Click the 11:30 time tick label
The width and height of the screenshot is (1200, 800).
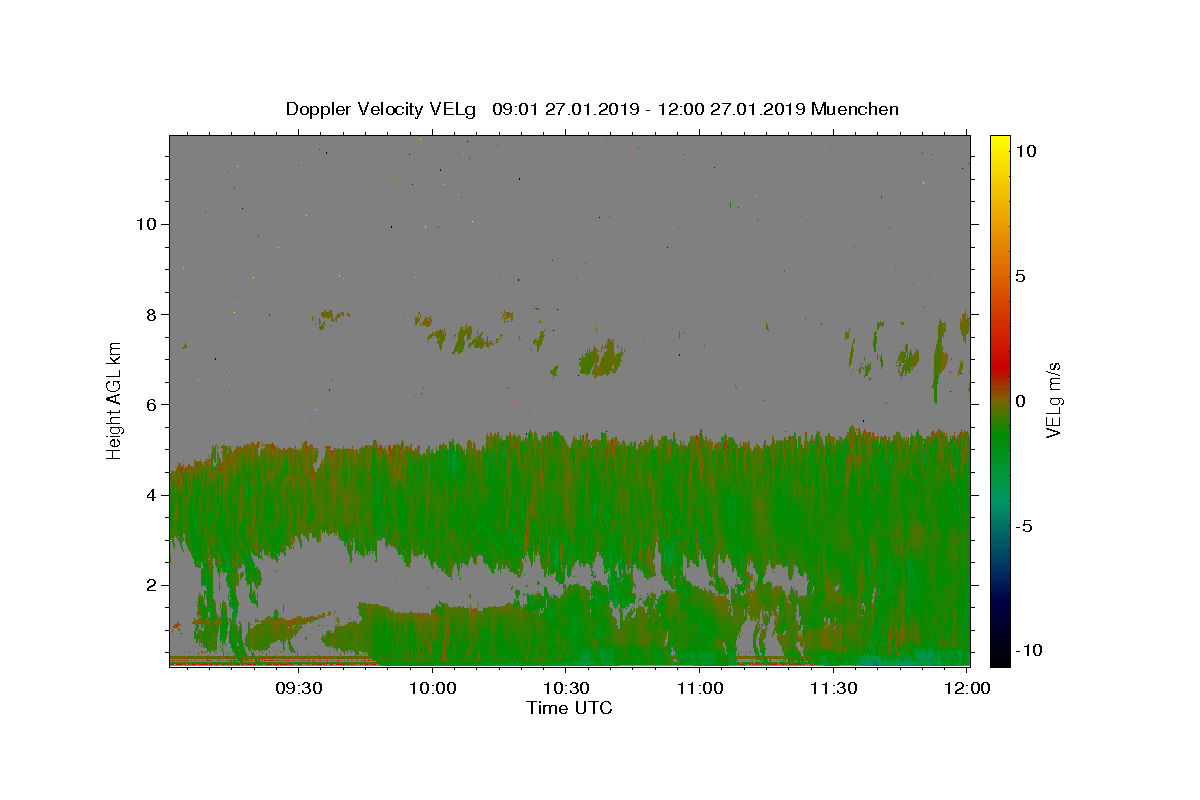pos(833,688)
